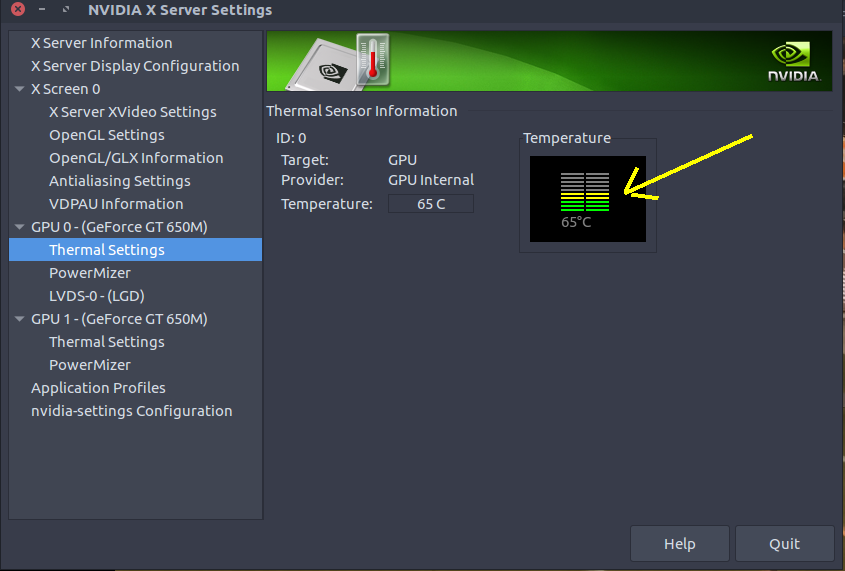Screen dimensions: 845x571
Task: Click the '65°C' gauge reading text
Action: pyautogui.click(x=576, y=222)
